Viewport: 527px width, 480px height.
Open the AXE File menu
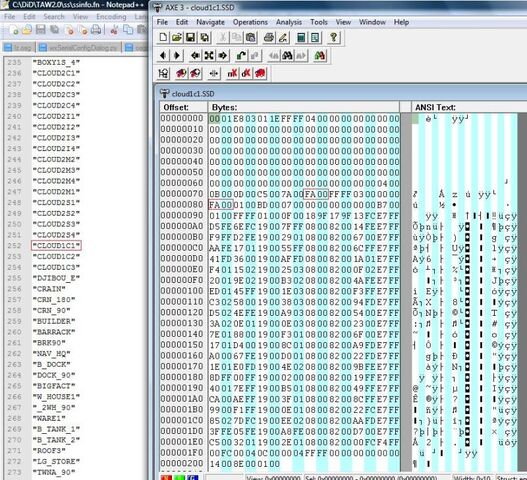[x=162, y=22]
